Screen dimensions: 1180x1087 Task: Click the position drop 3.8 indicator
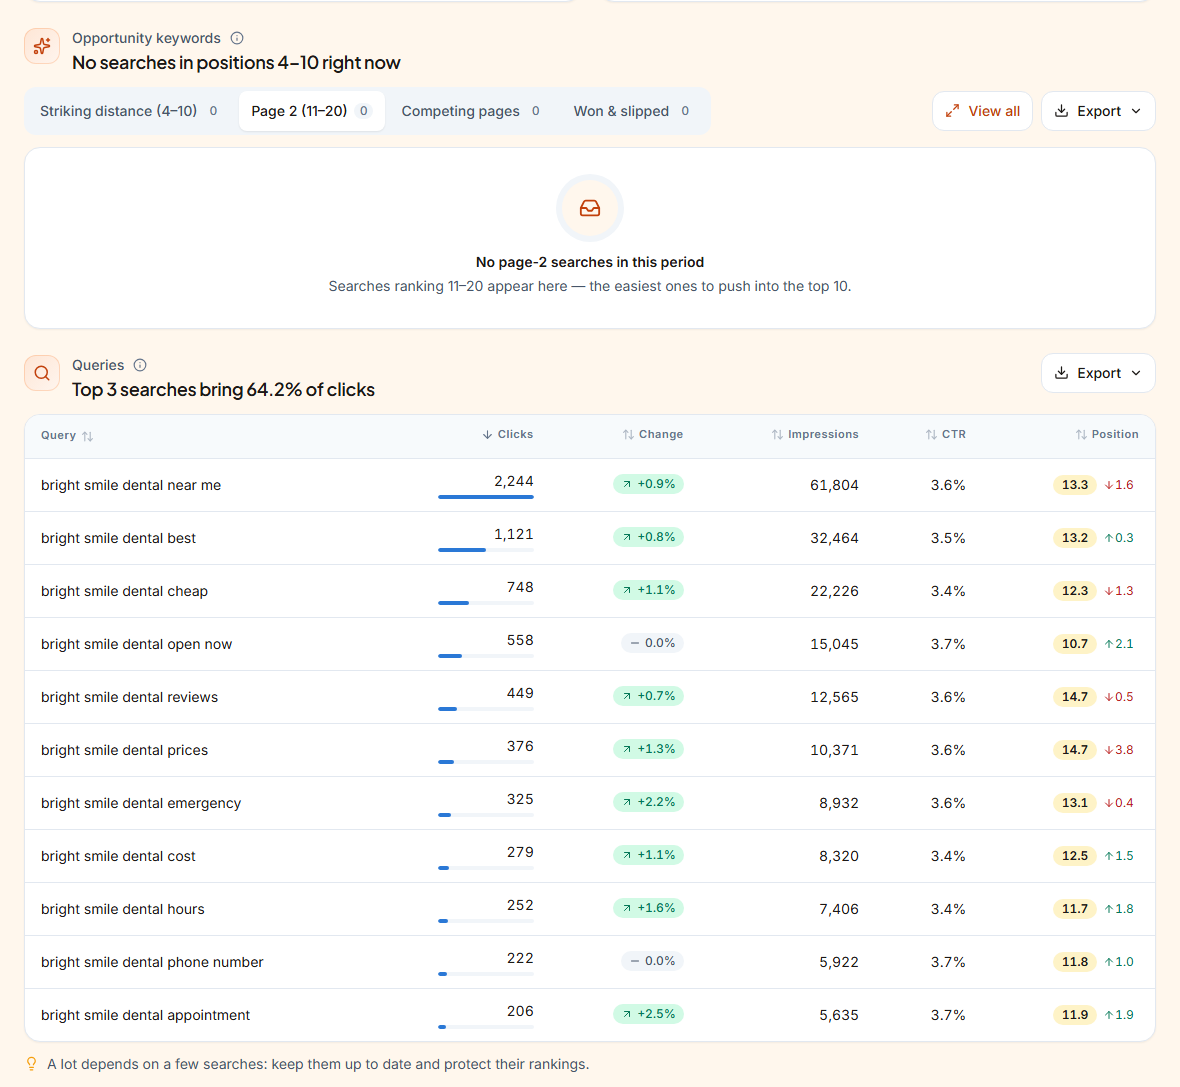(x=1119, y=750)
